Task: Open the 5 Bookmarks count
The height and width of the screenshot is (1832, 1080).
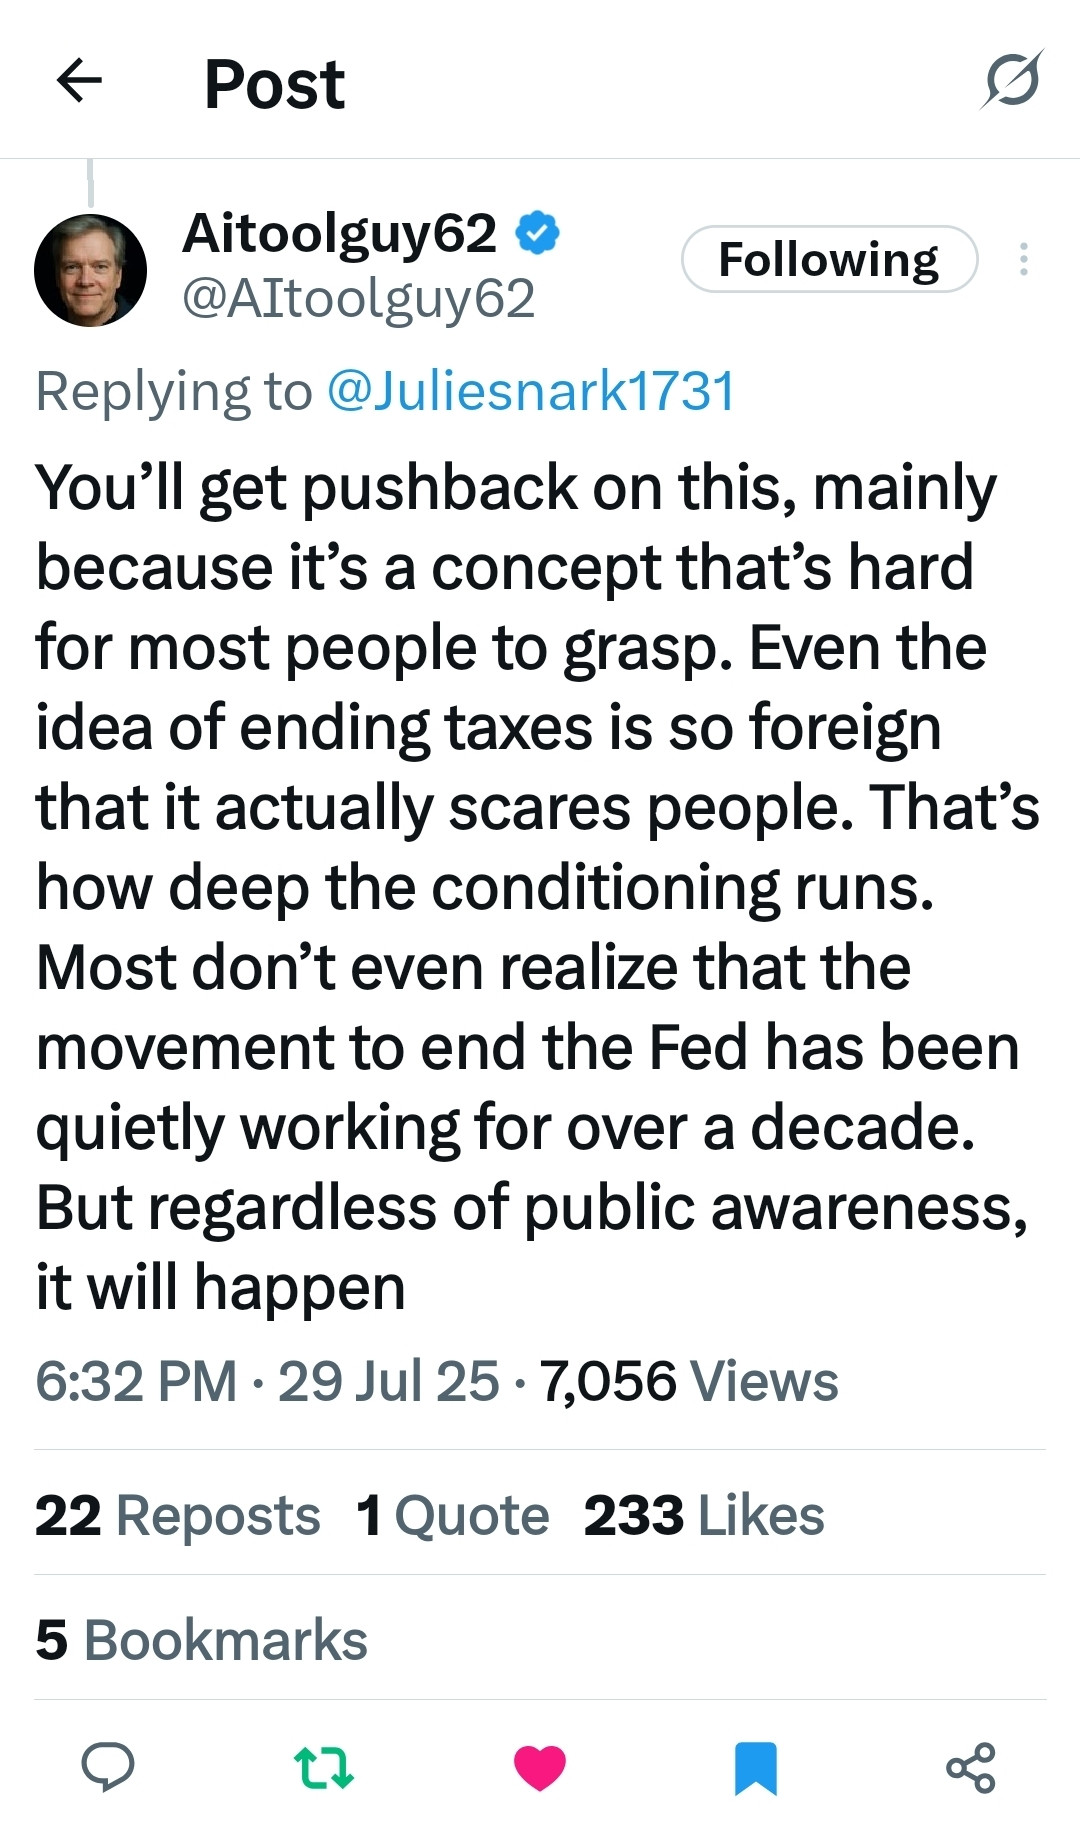Action: click(201, 1640)
